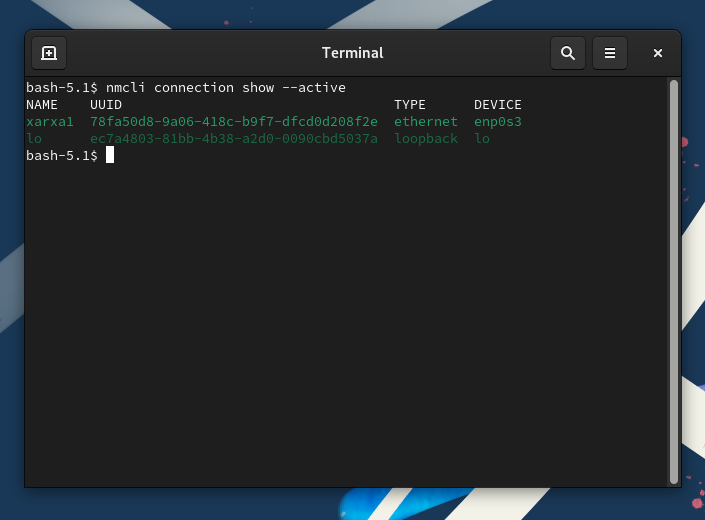Click the loopback type text
705x520 pixels.
426,139
